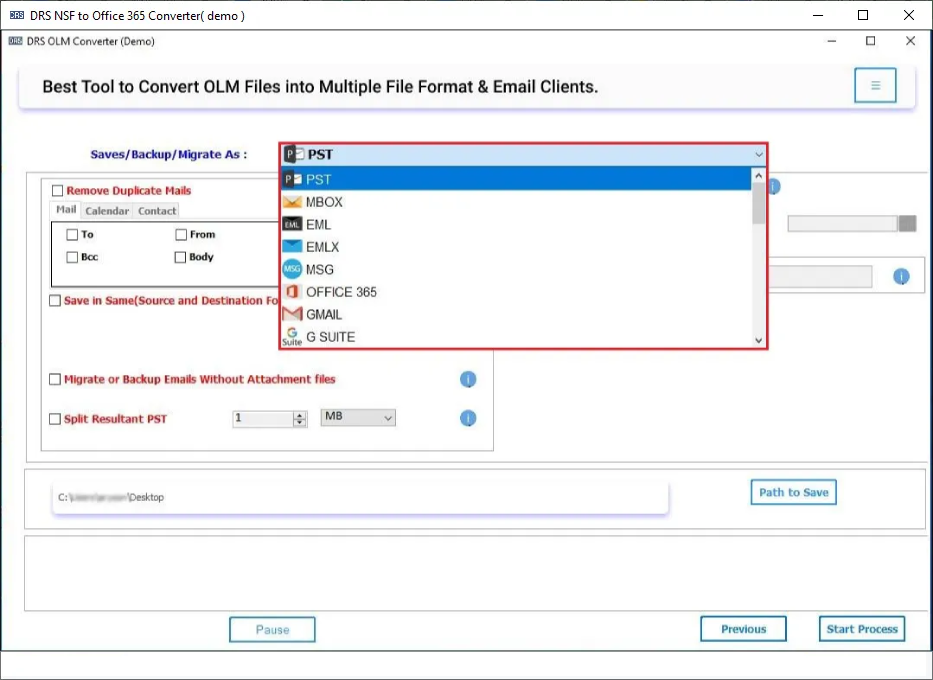Click the Previous button
This screenshot has height=680, width=933.
(743, 629)
